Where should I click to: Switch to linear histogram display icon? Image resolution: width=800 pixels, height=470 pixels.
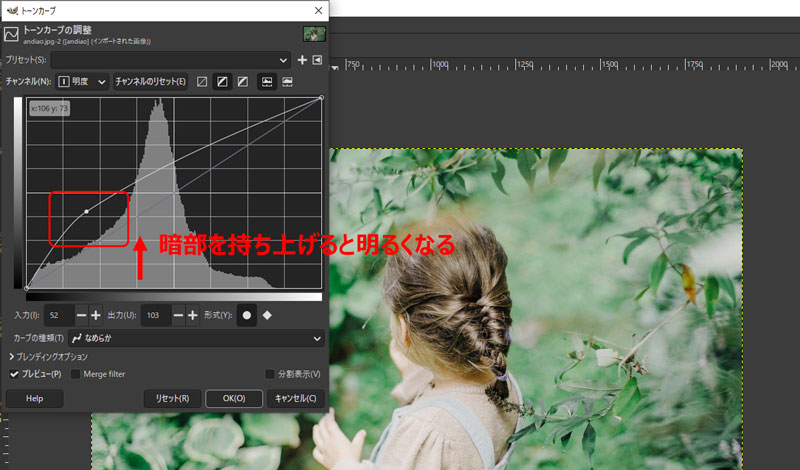[x=267, y=82]
